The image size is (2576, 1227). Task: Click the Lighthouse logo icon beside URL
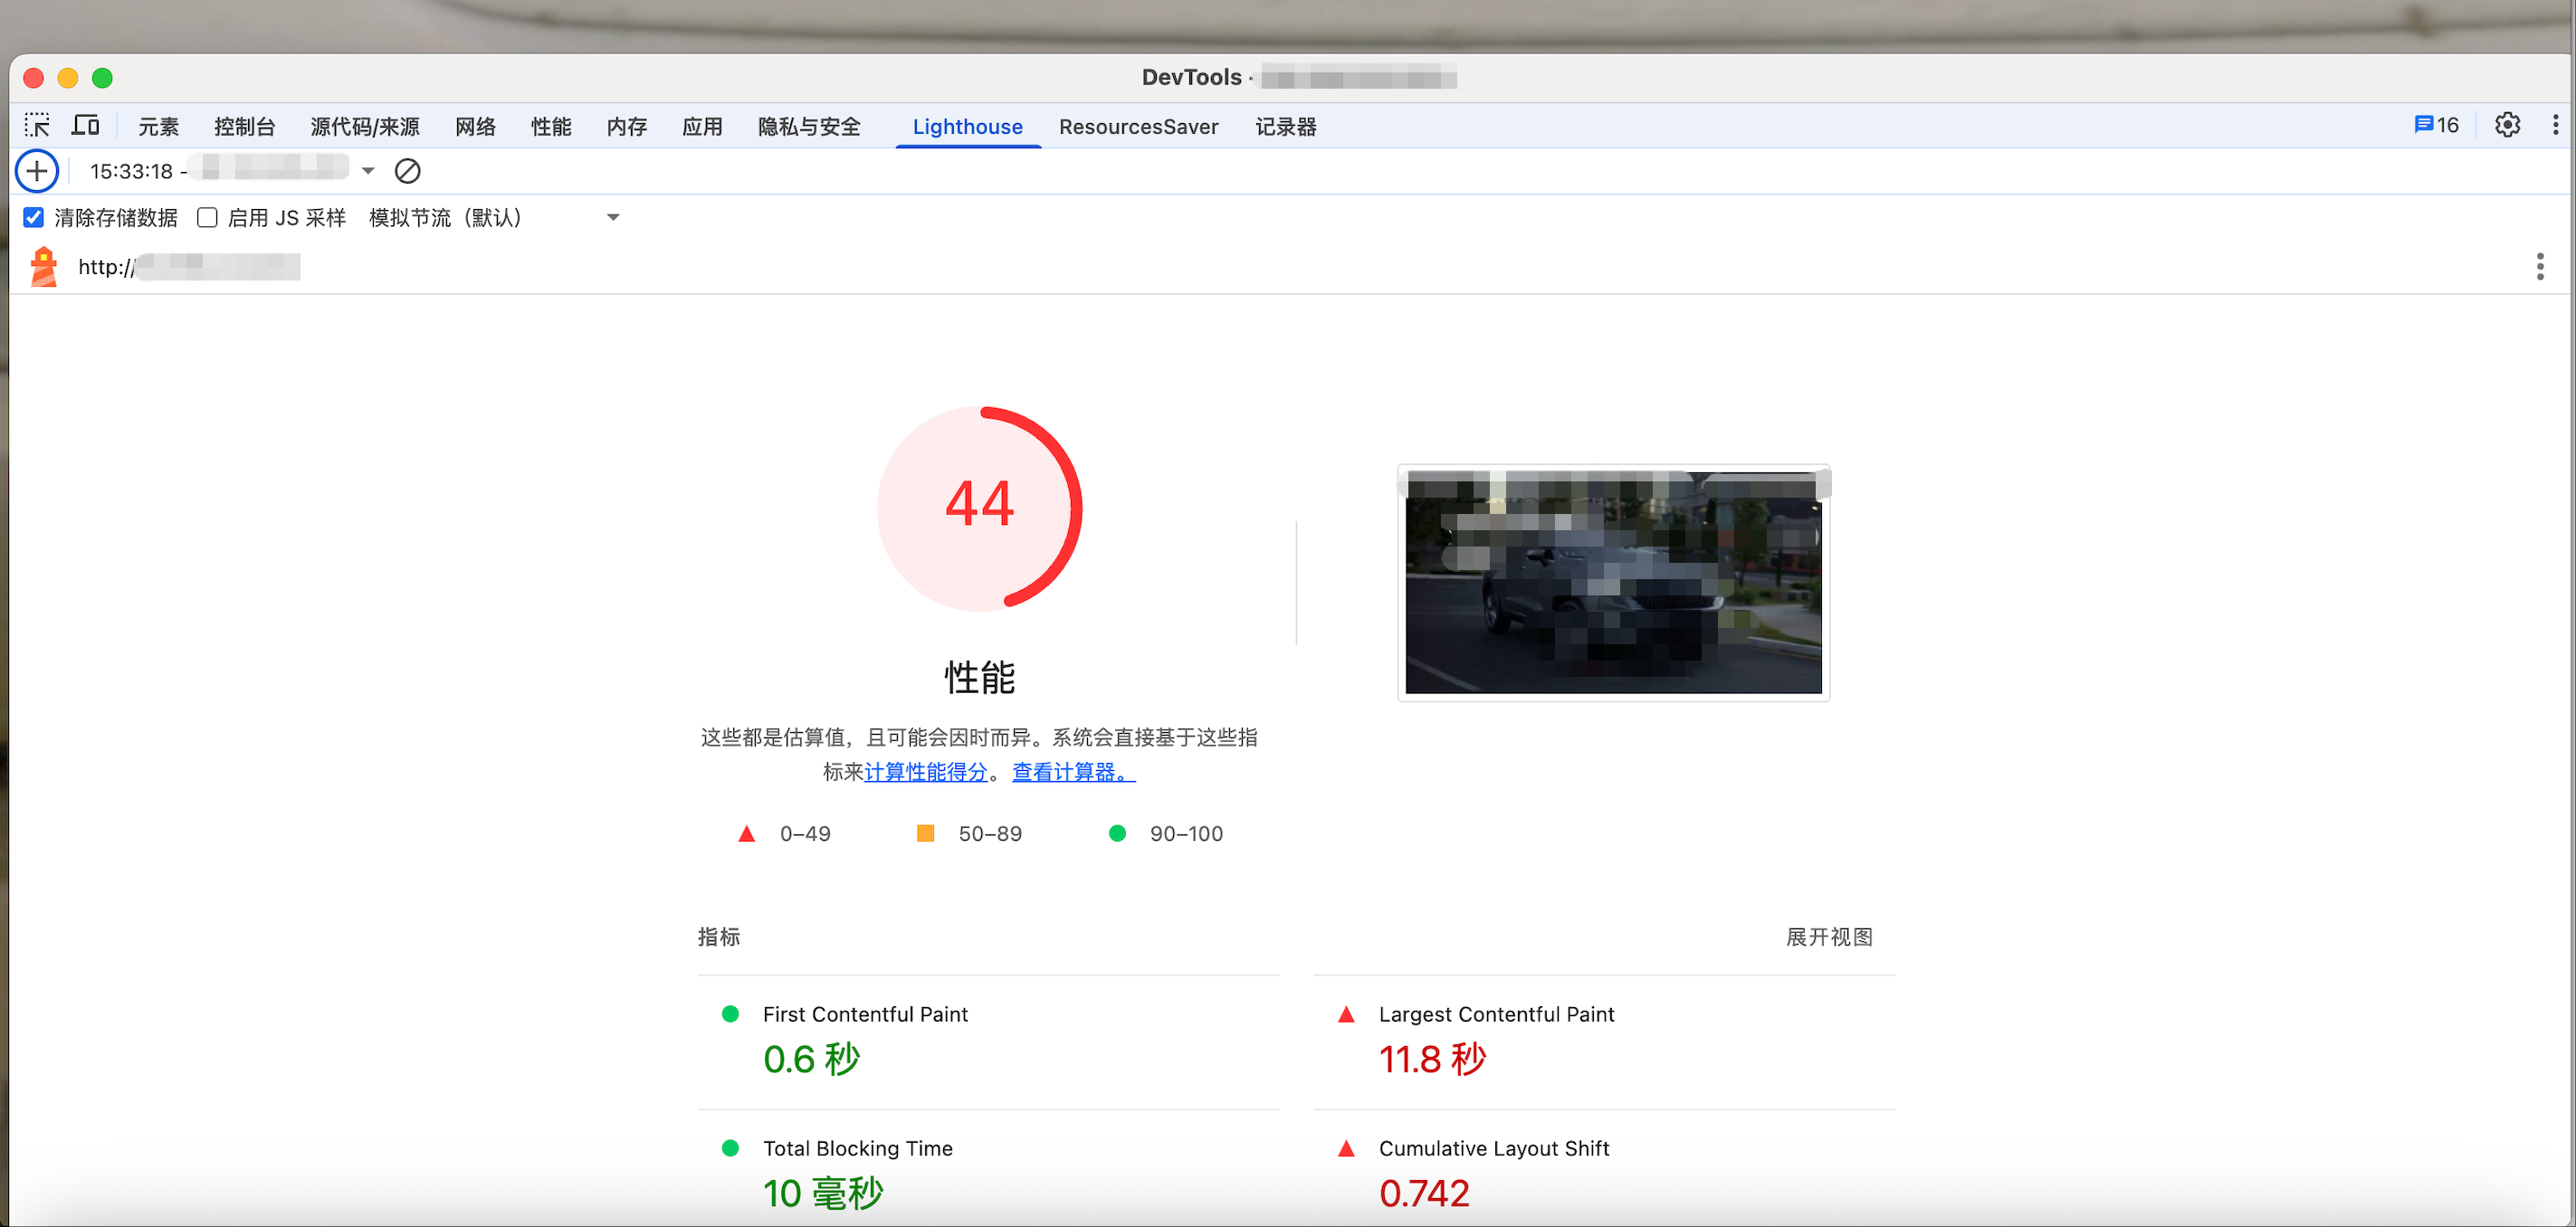pos(44,266)
